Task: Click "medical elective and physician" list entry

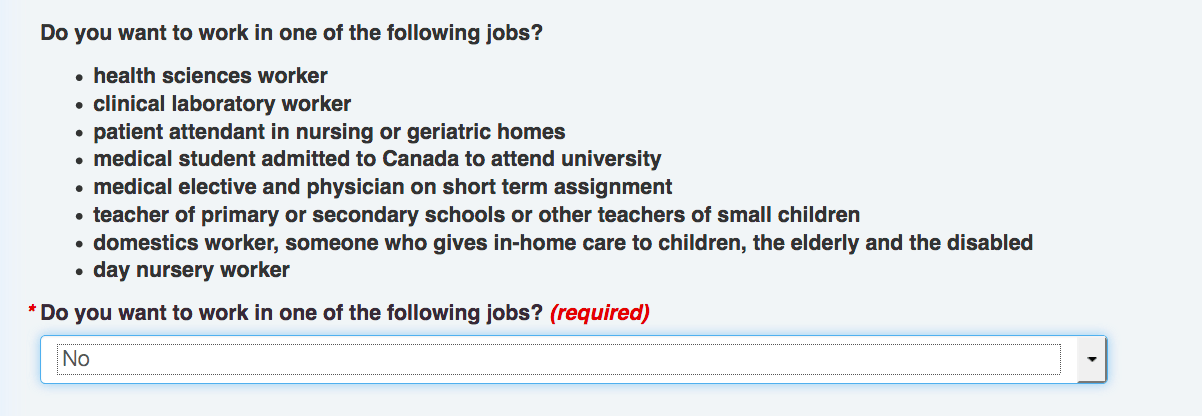Action: pos(383,187)
